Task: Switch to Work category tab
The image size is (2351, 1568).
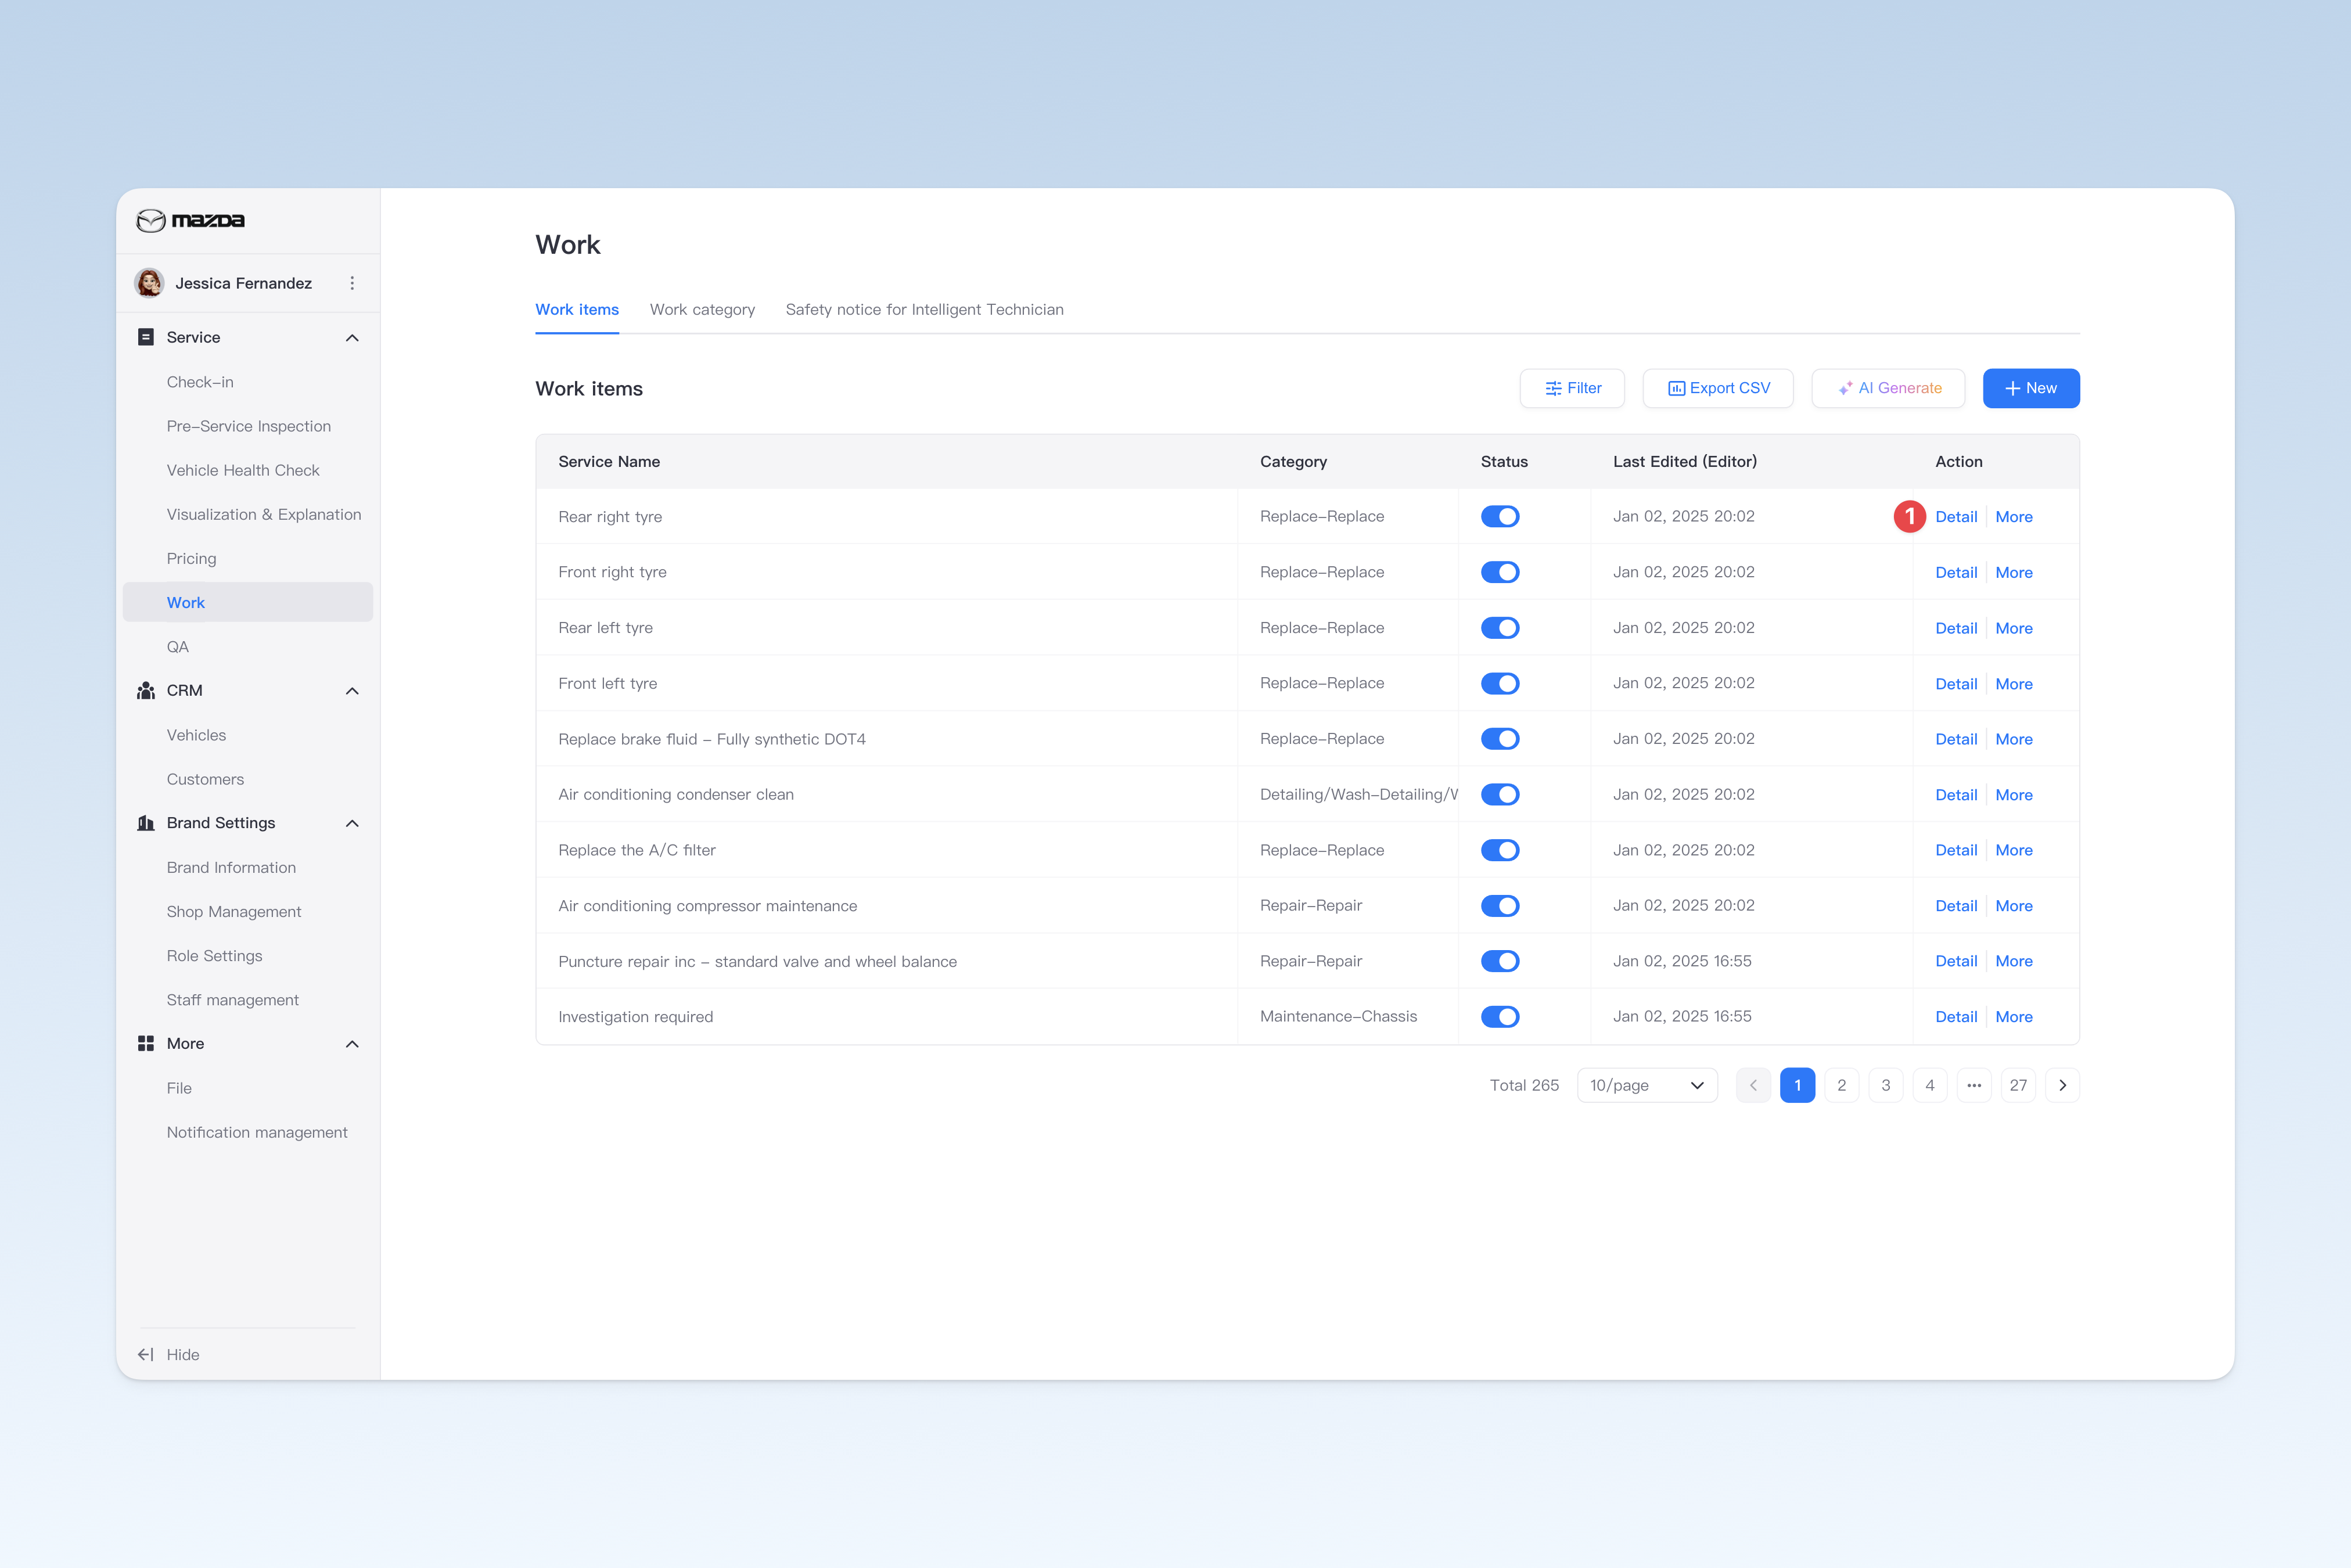Action: click(702, 310)
